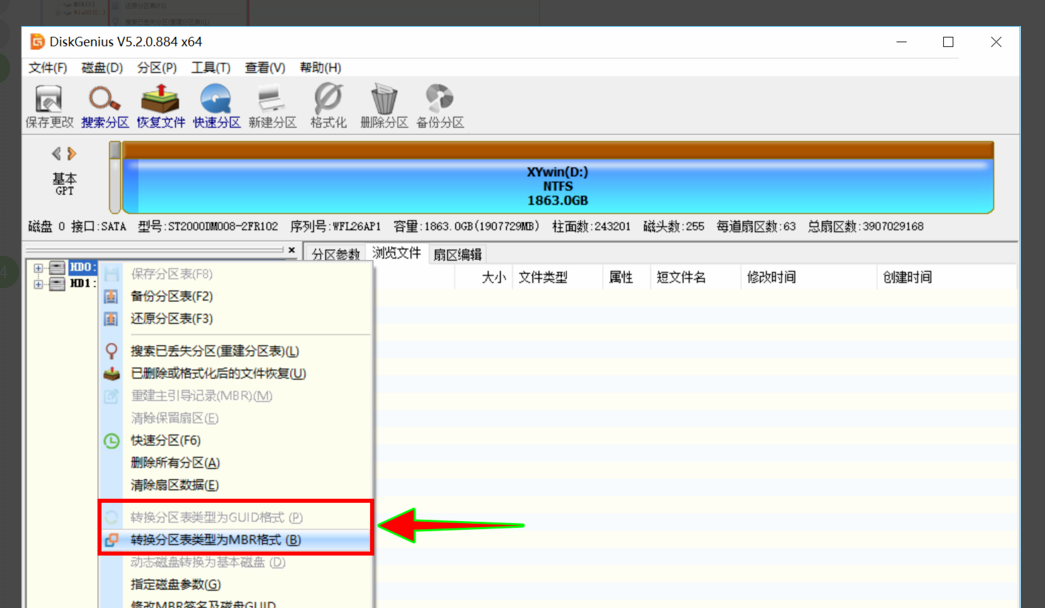
Task: Open the 查看(V) menu
Action: (265, 67)
